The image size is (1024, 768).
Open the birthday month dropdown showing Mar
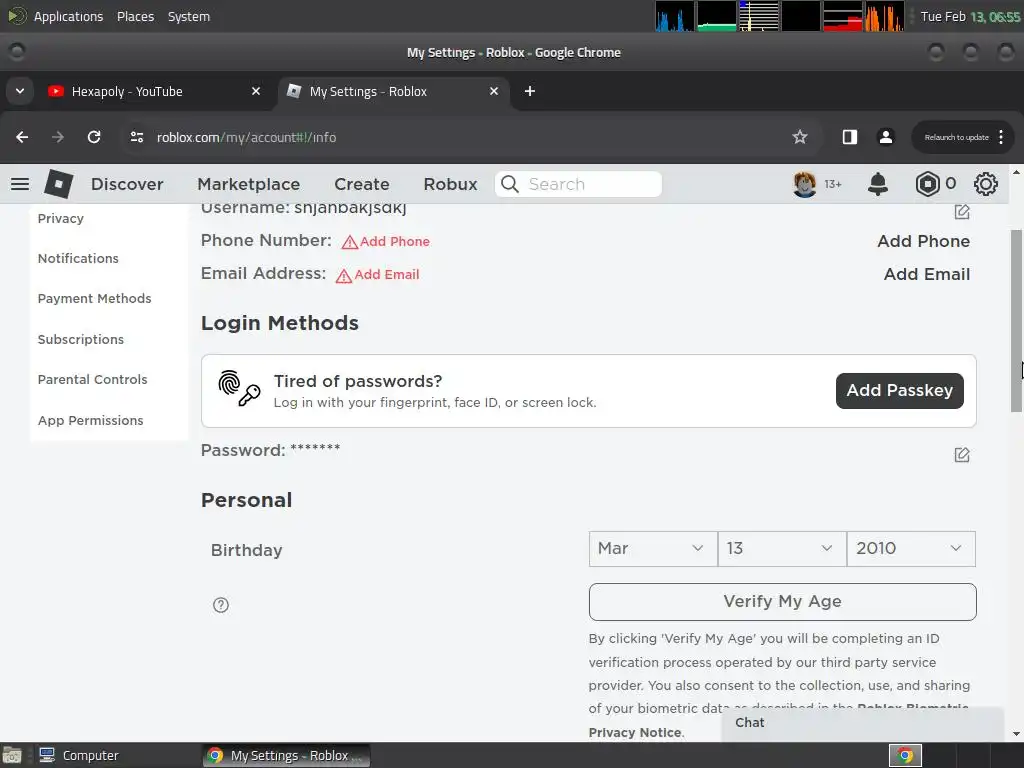pyautogui.click(x=652, y=549)
